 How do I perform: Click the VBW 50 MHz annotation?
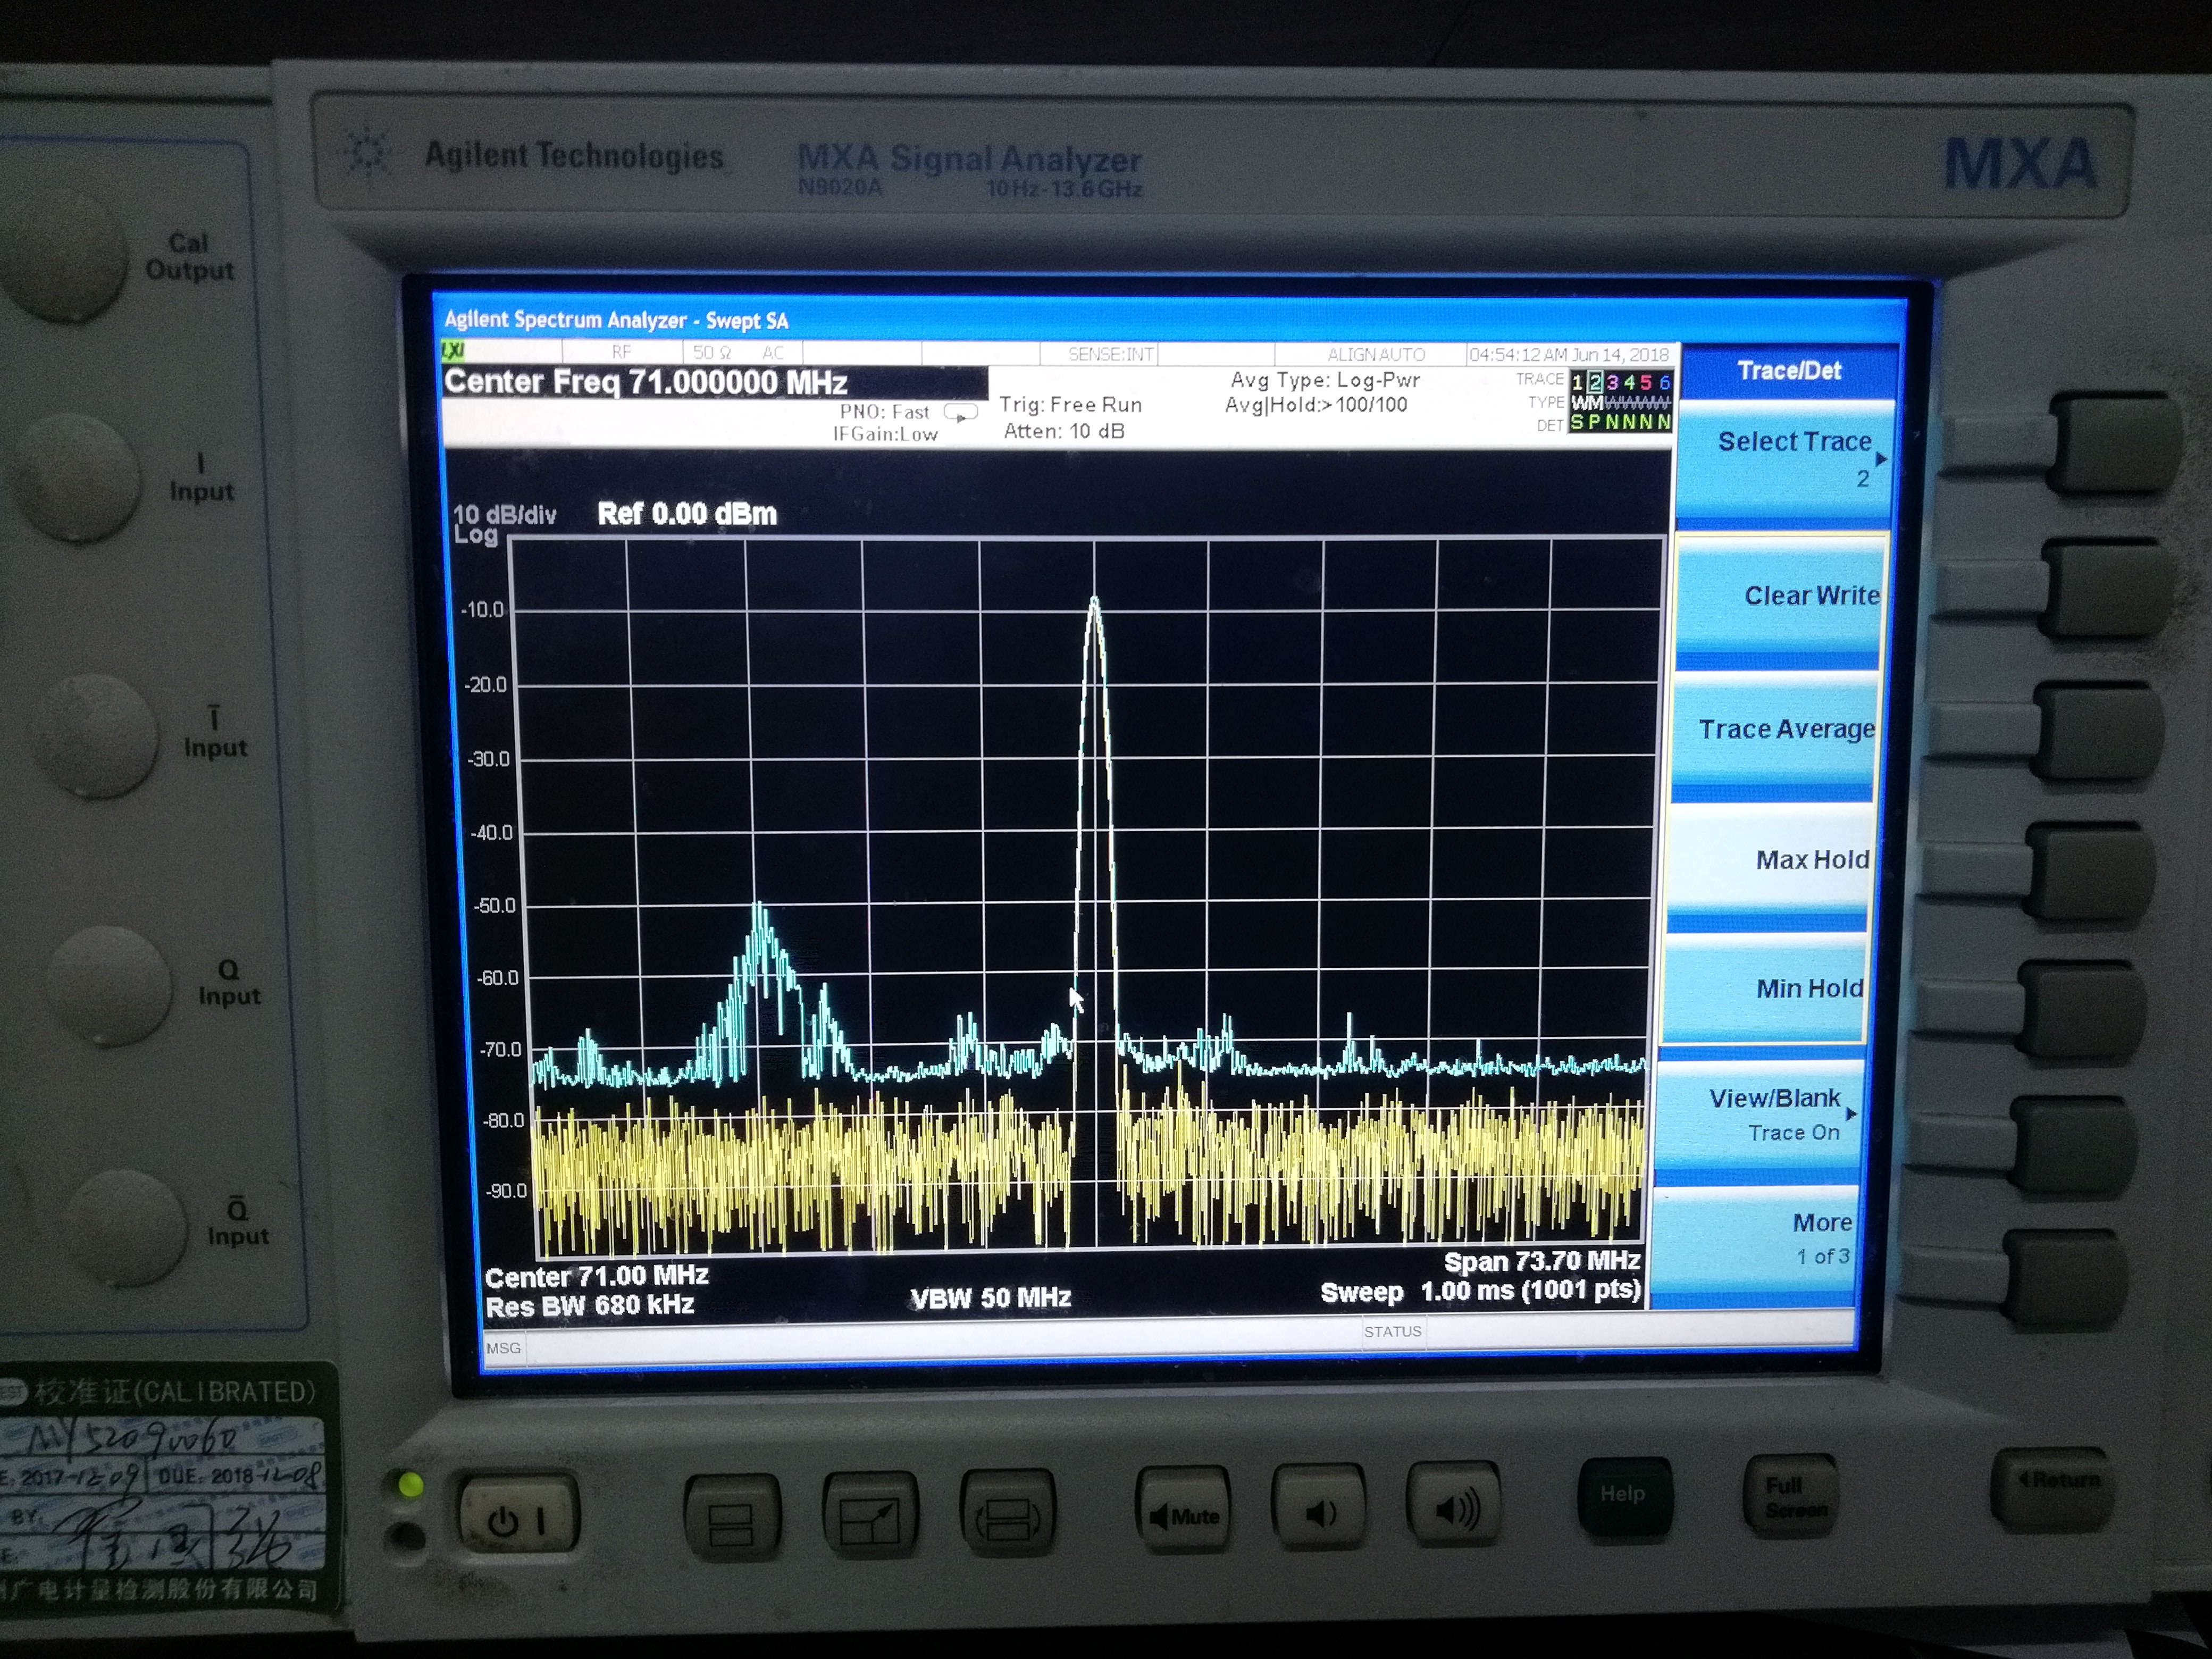coord(990,1298)
